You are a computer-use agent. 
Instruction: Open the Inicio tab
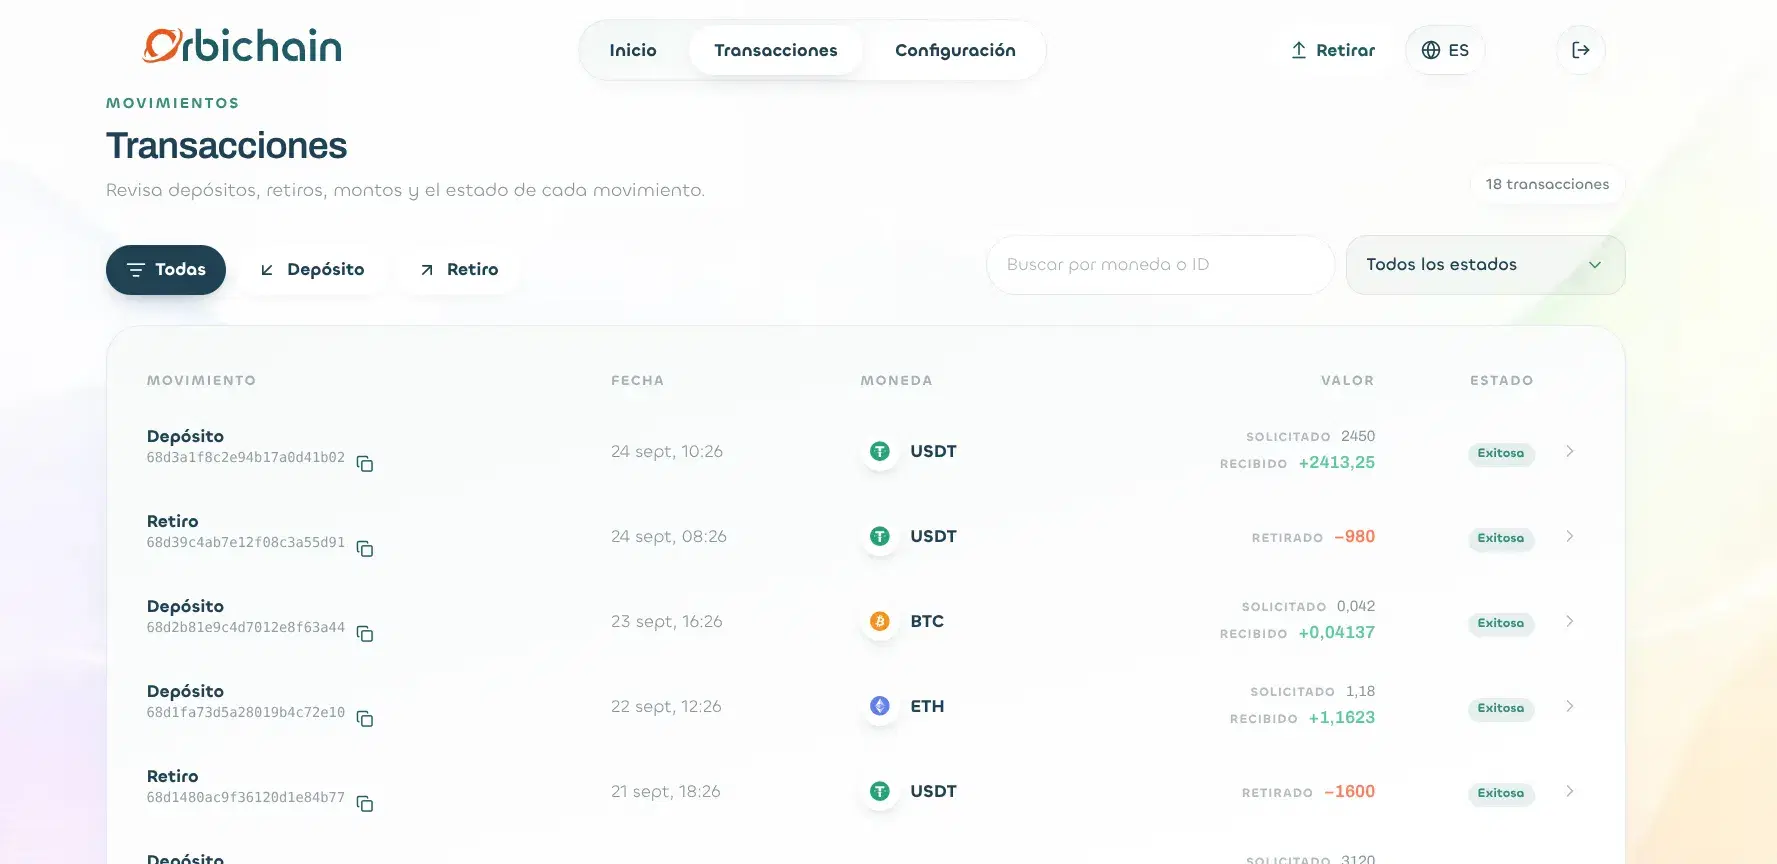pos(633,50)
